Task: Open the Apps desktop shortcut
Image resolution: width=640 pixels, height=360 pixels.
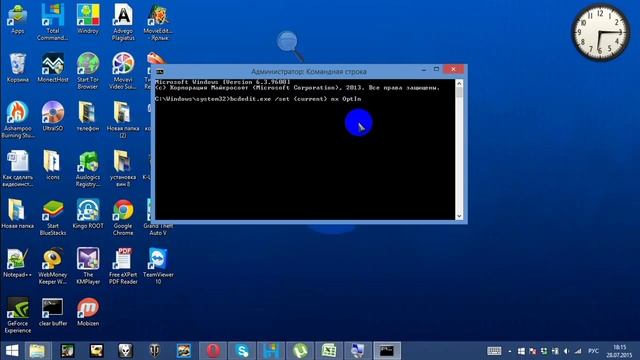Action: pyautogui.click(x=18, y=18)
